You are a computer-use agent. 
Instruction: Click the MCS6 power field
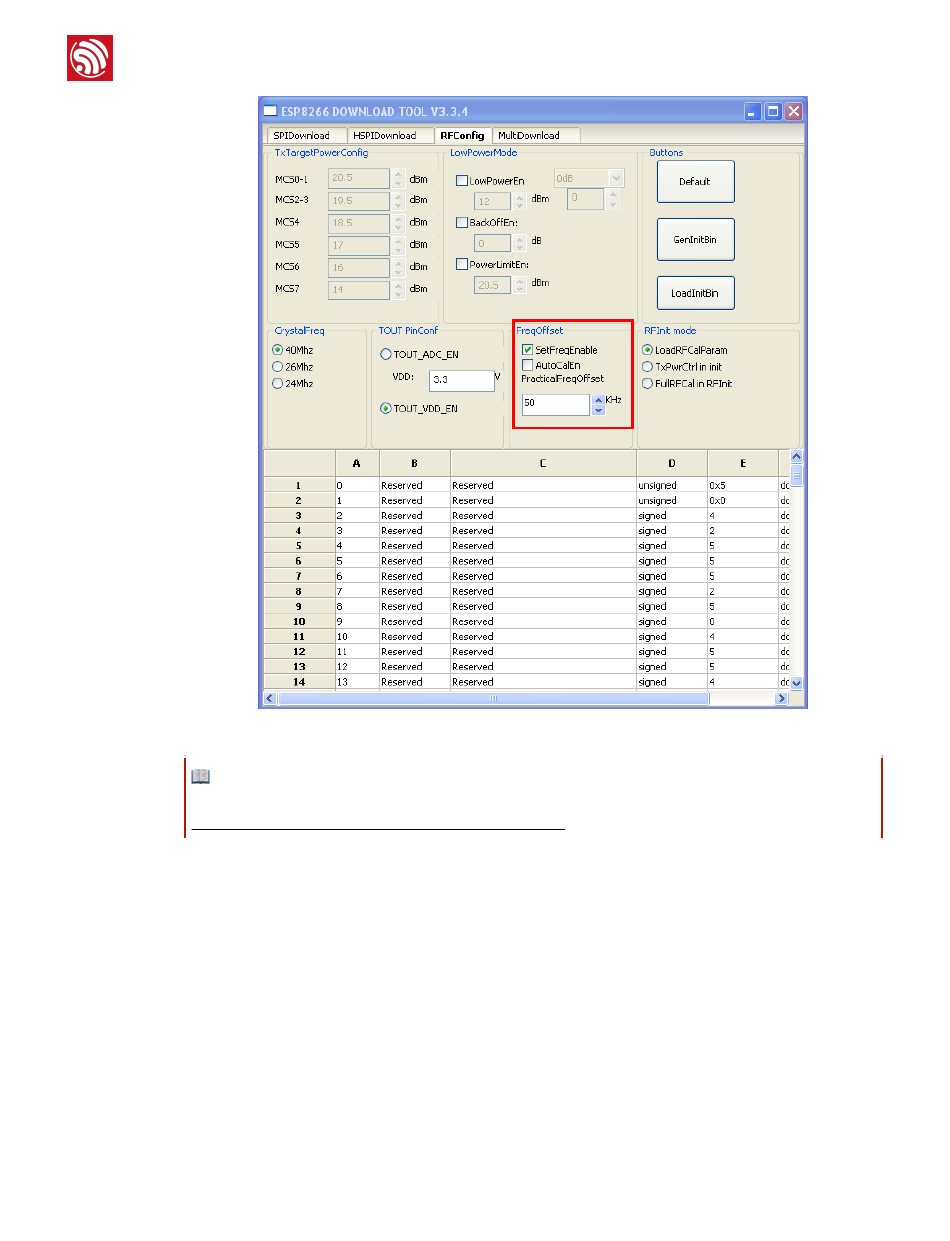click(360, 267)
